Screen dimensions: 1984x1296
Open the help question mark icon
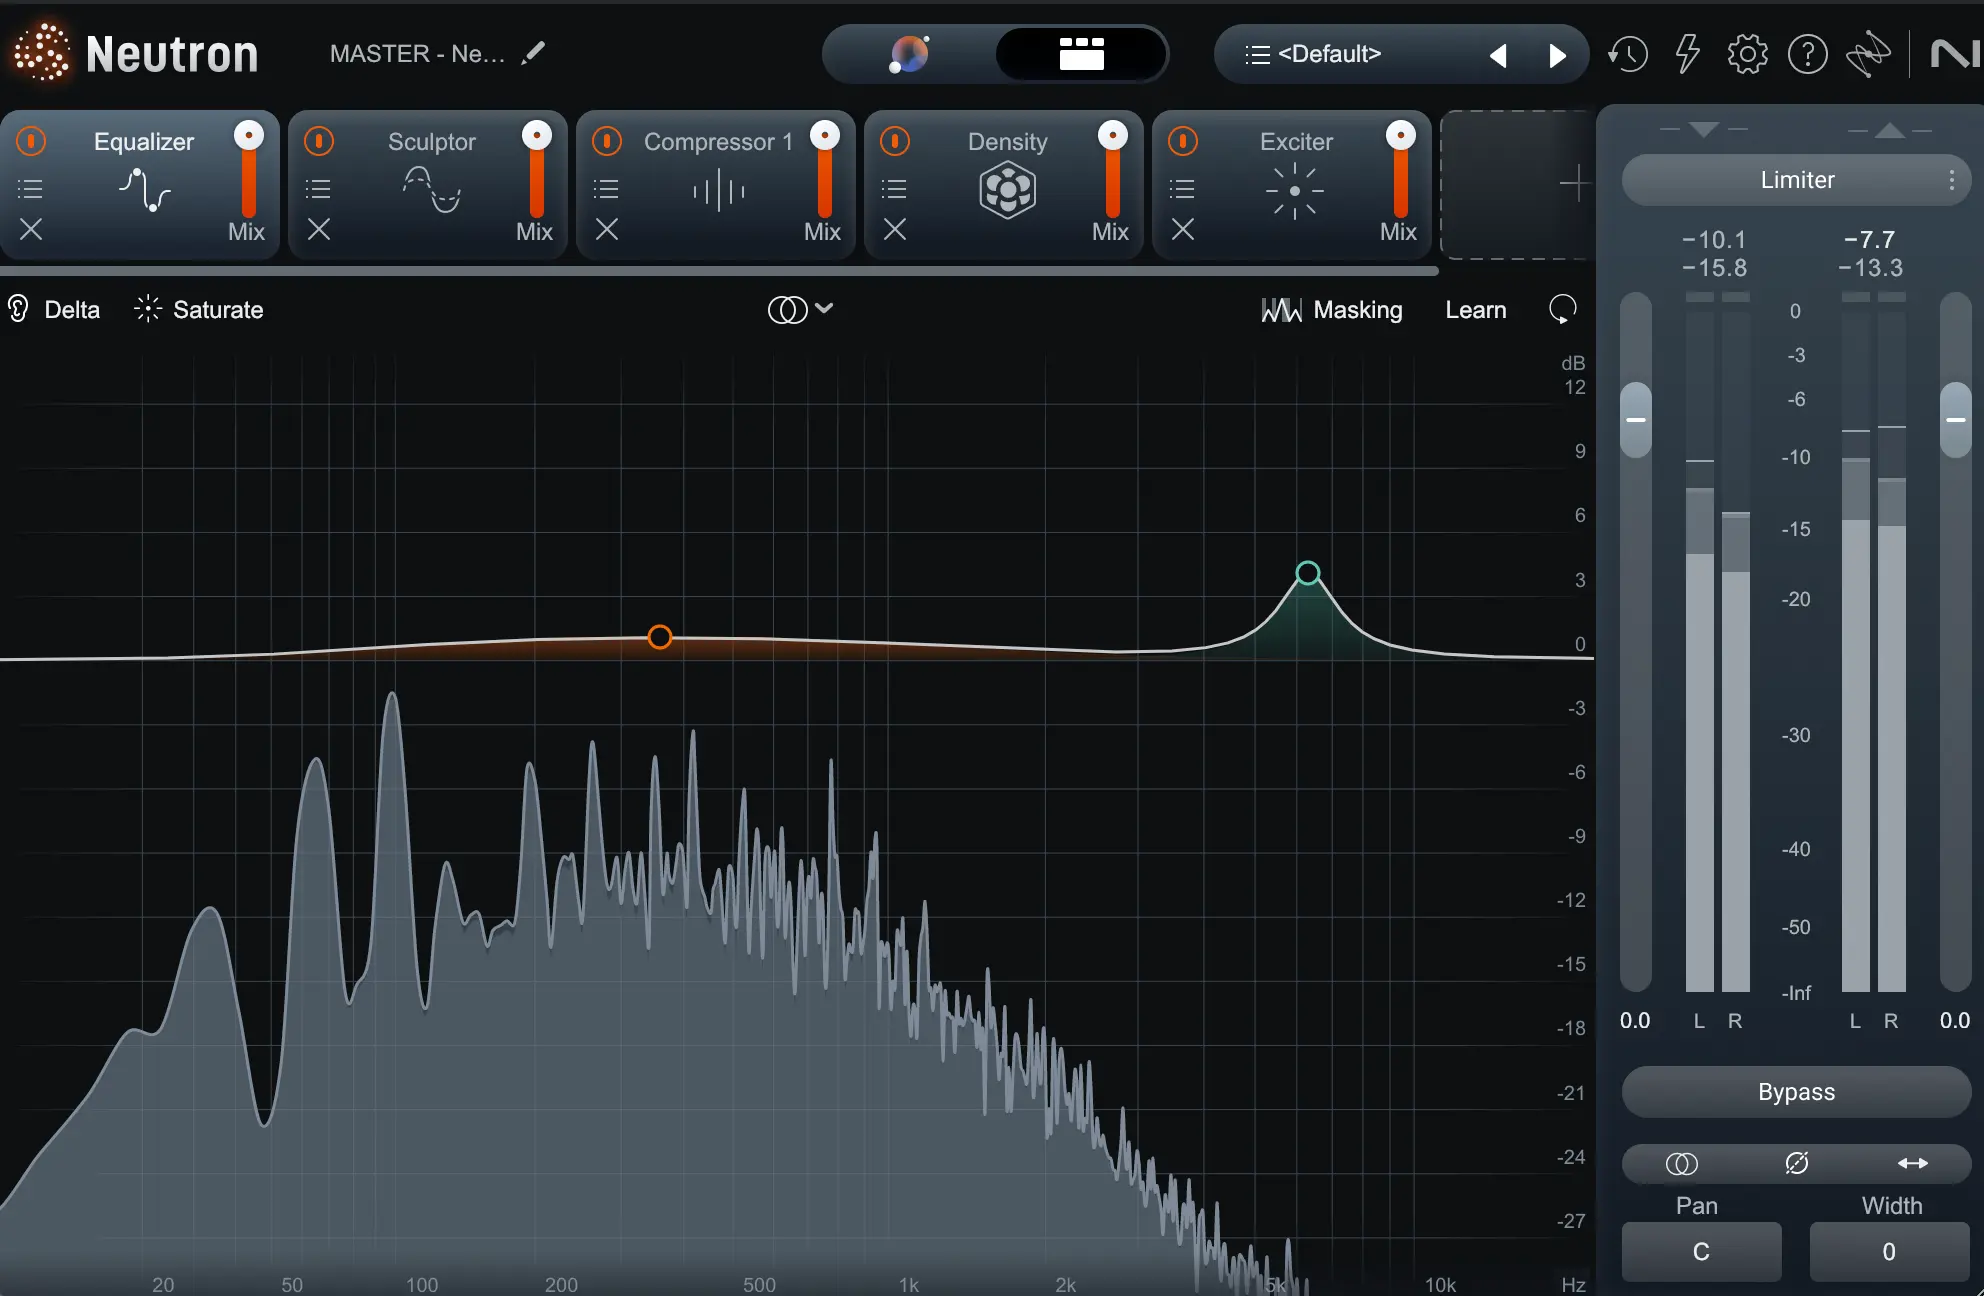(1807, 54)
